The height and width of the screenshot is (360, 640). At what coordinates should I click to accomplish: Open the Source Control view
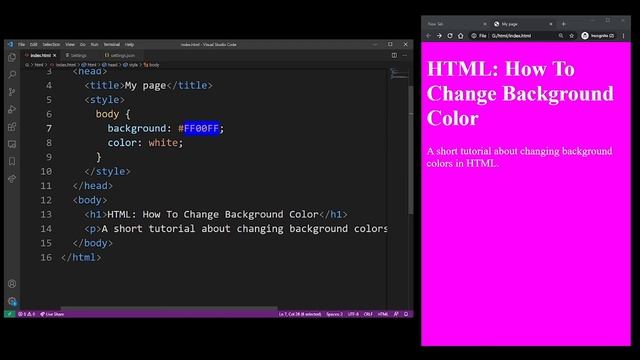coord(12,92)
